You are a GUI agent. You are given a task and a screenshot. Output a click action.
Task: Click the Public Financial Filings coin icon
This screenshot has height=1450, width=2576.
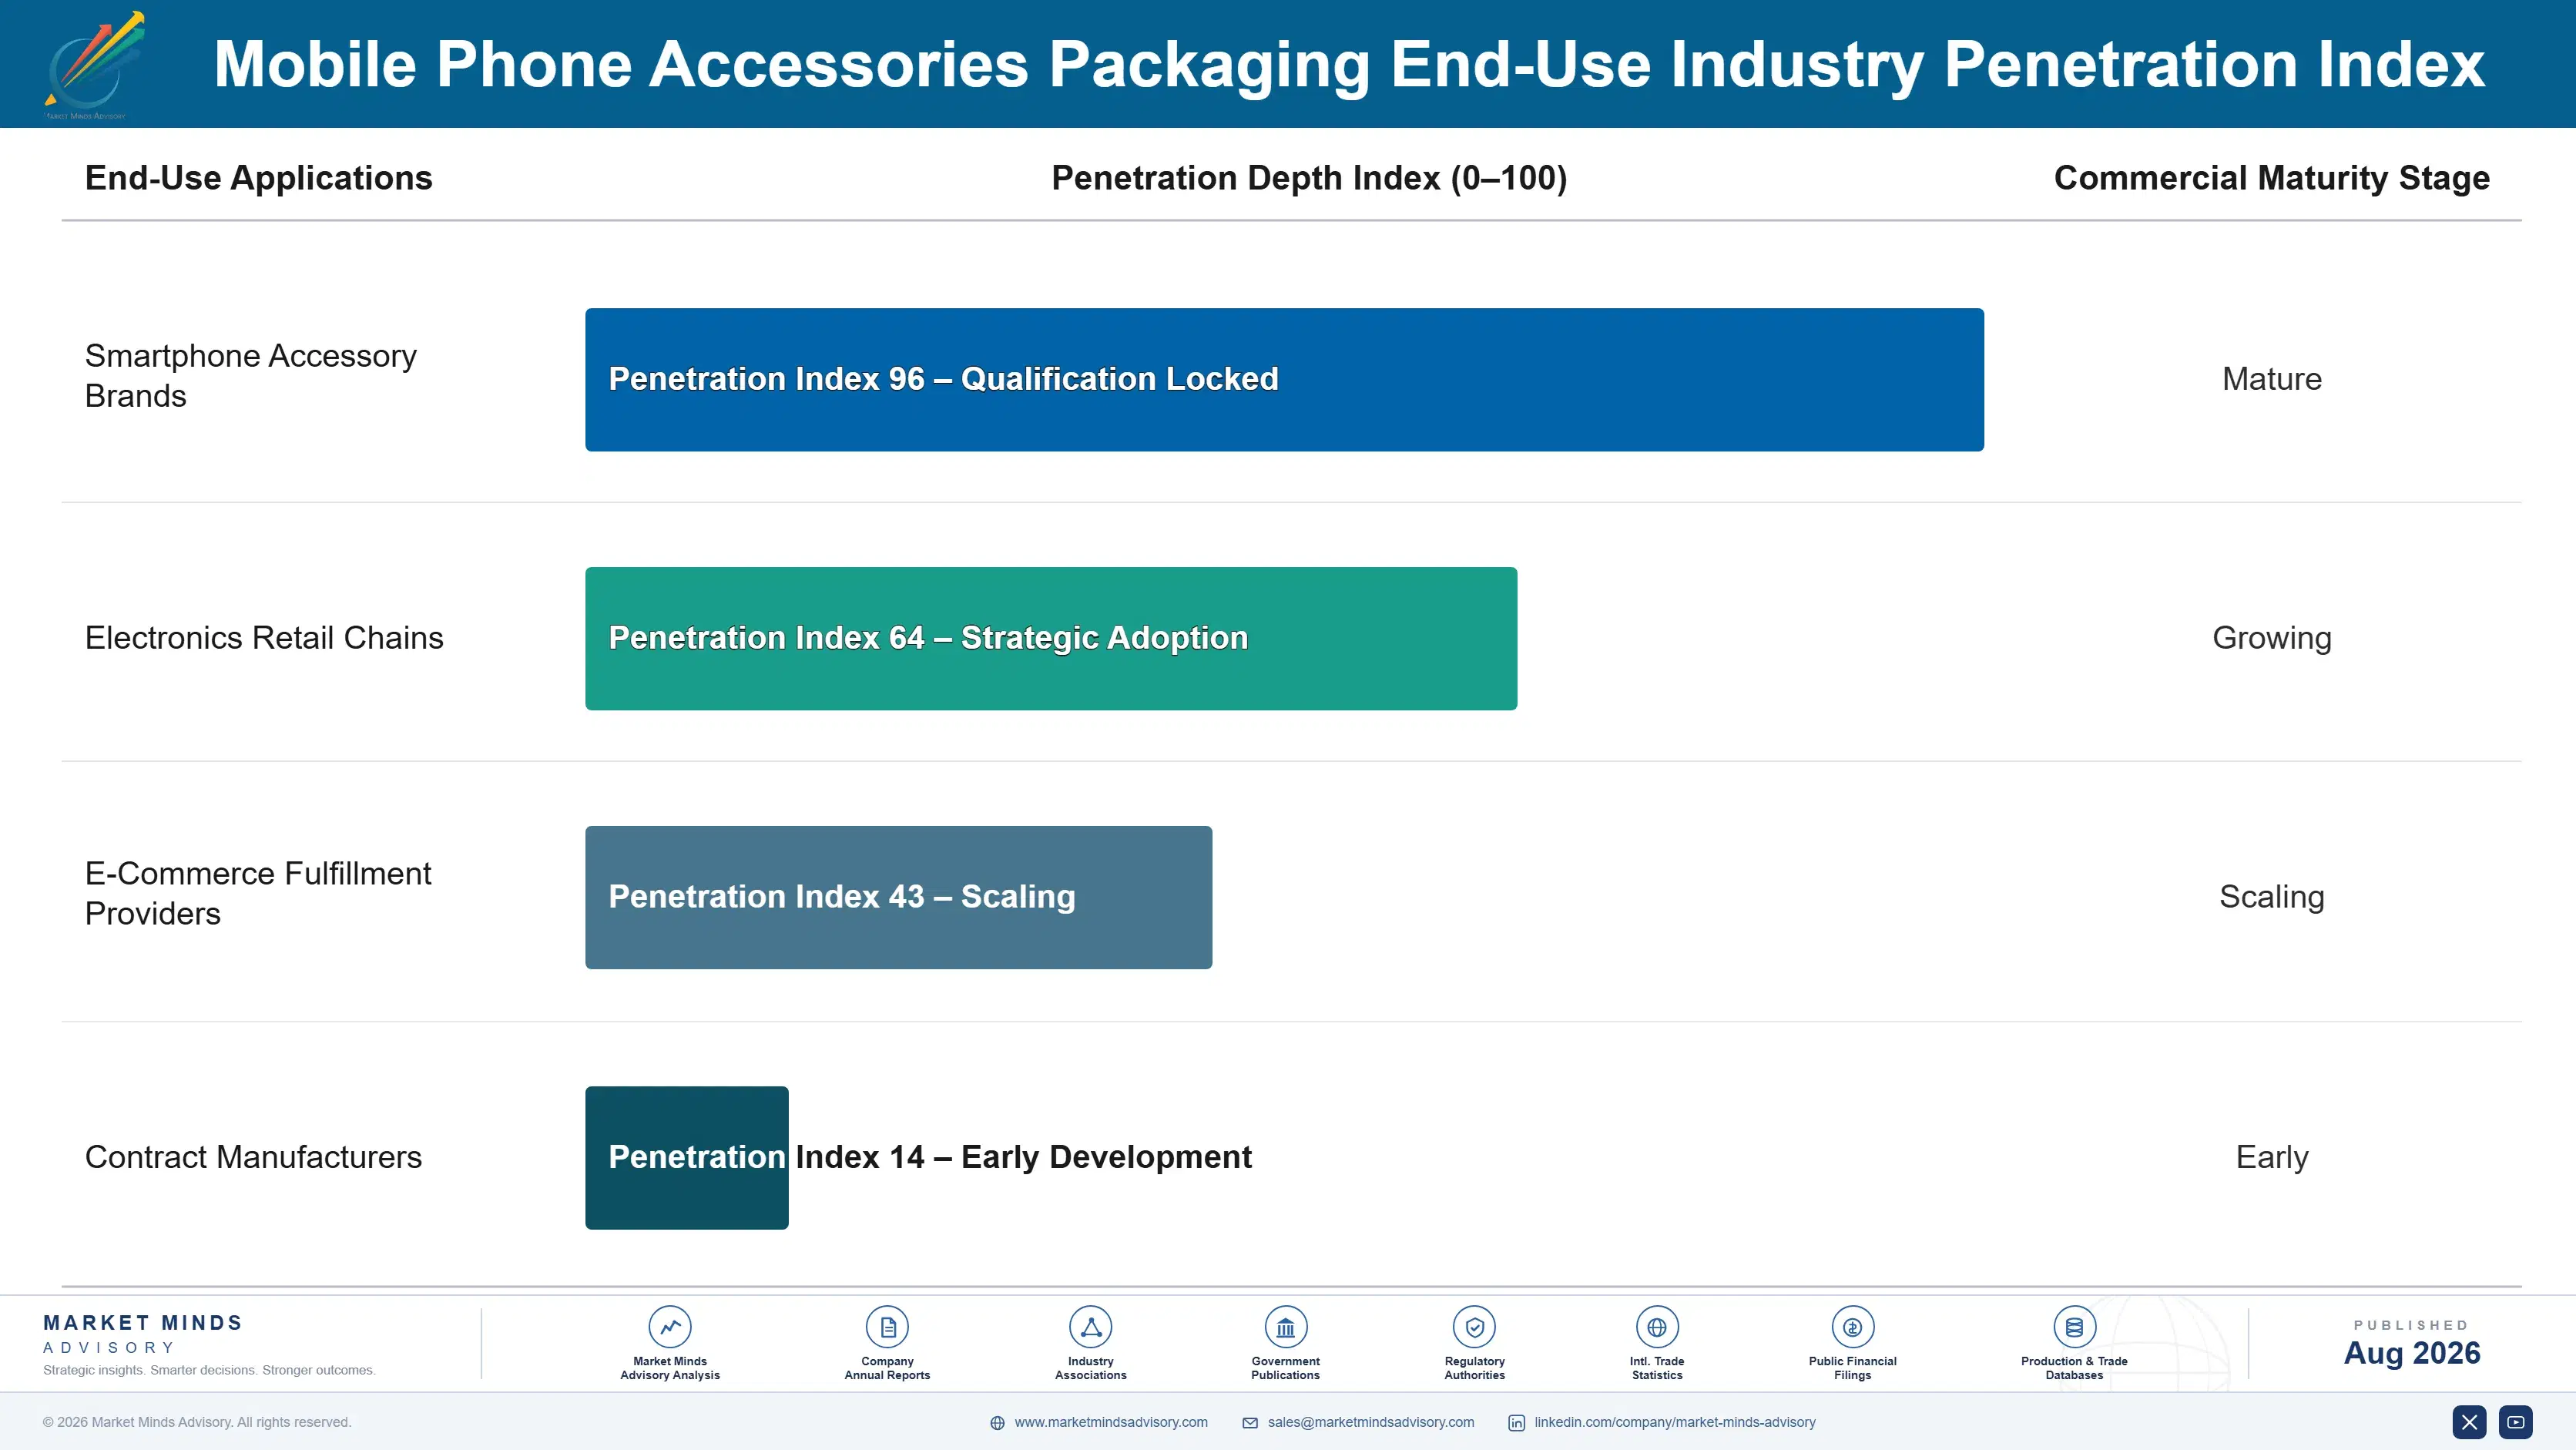[x=1852, y=1327]
